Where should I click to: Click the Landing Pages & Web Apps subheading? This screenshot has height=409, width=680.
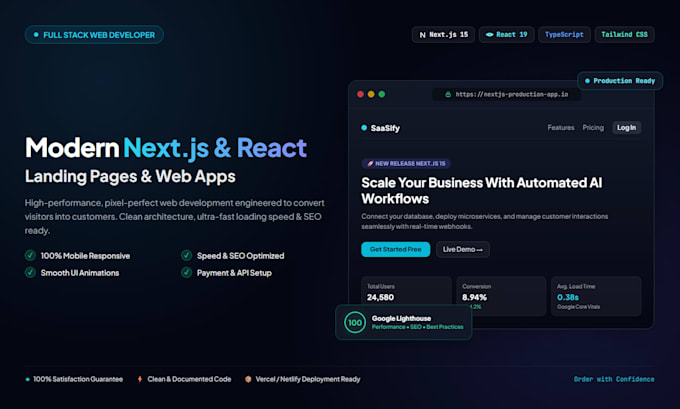click(130, 177)
